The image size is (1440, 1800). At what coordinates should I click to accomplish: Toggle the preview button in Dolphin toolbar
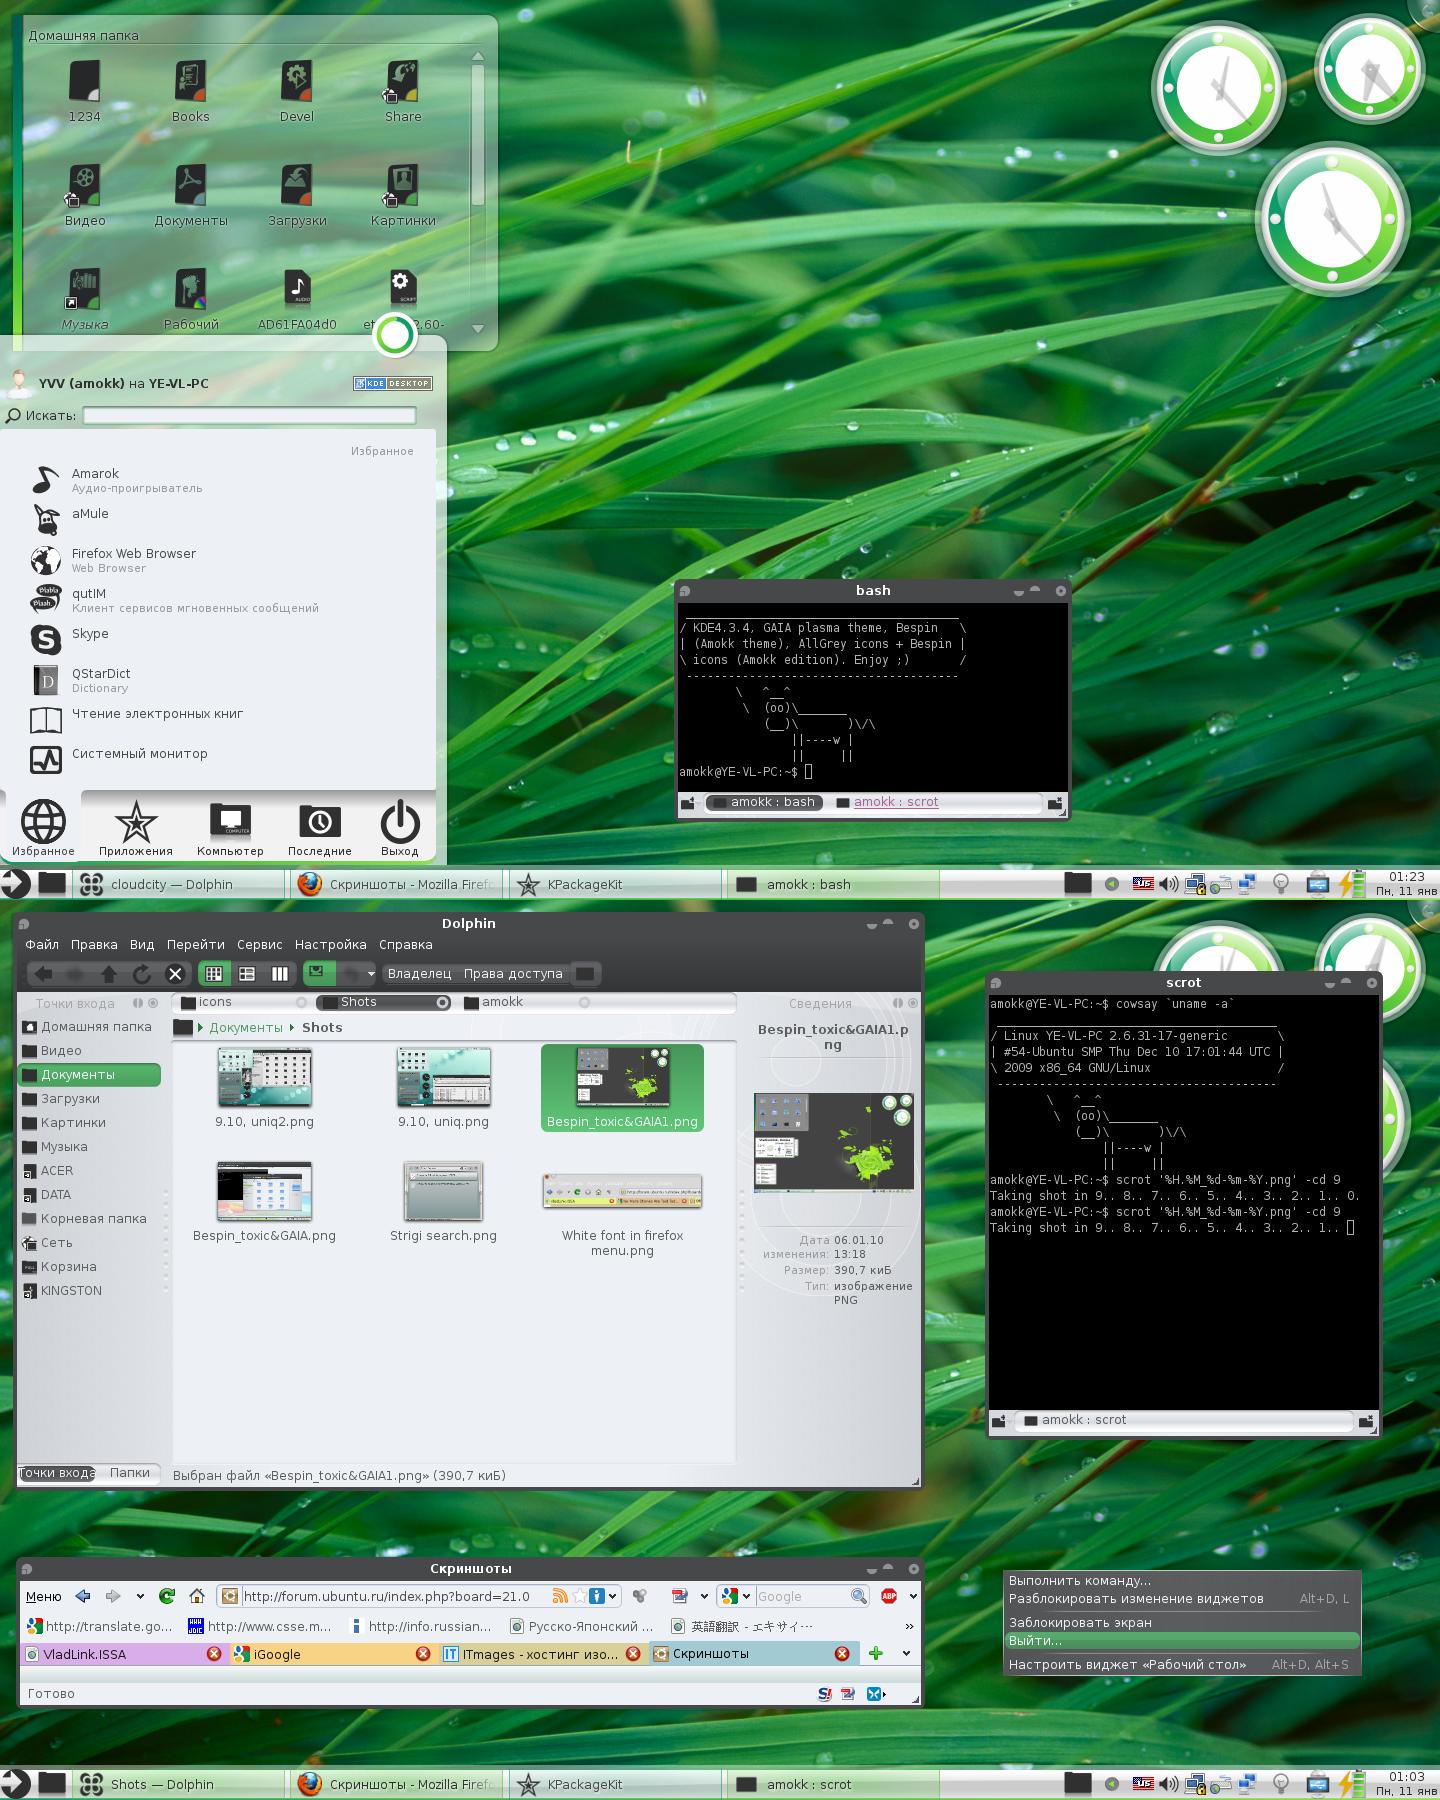[x=318, y=973]
